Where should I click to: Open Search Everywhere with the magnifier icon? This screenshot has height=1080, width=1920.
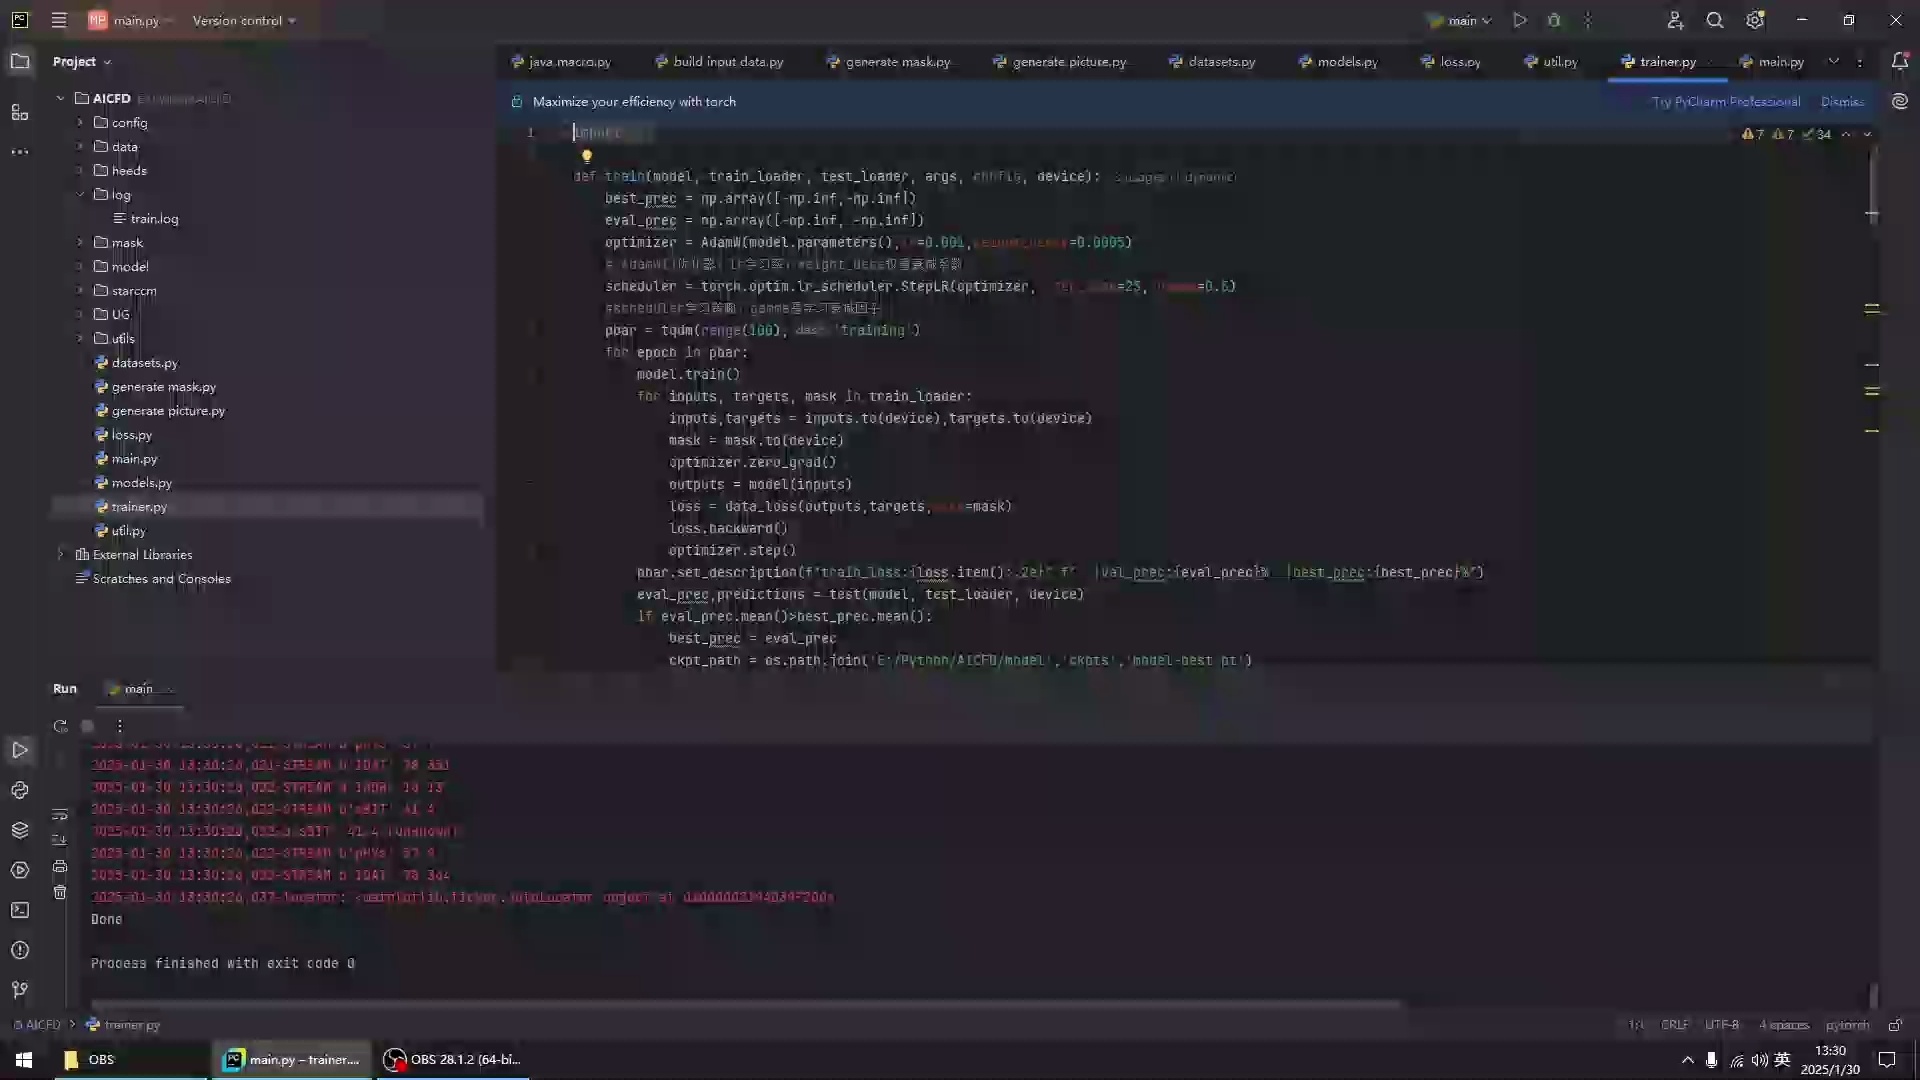[1716, 20]
